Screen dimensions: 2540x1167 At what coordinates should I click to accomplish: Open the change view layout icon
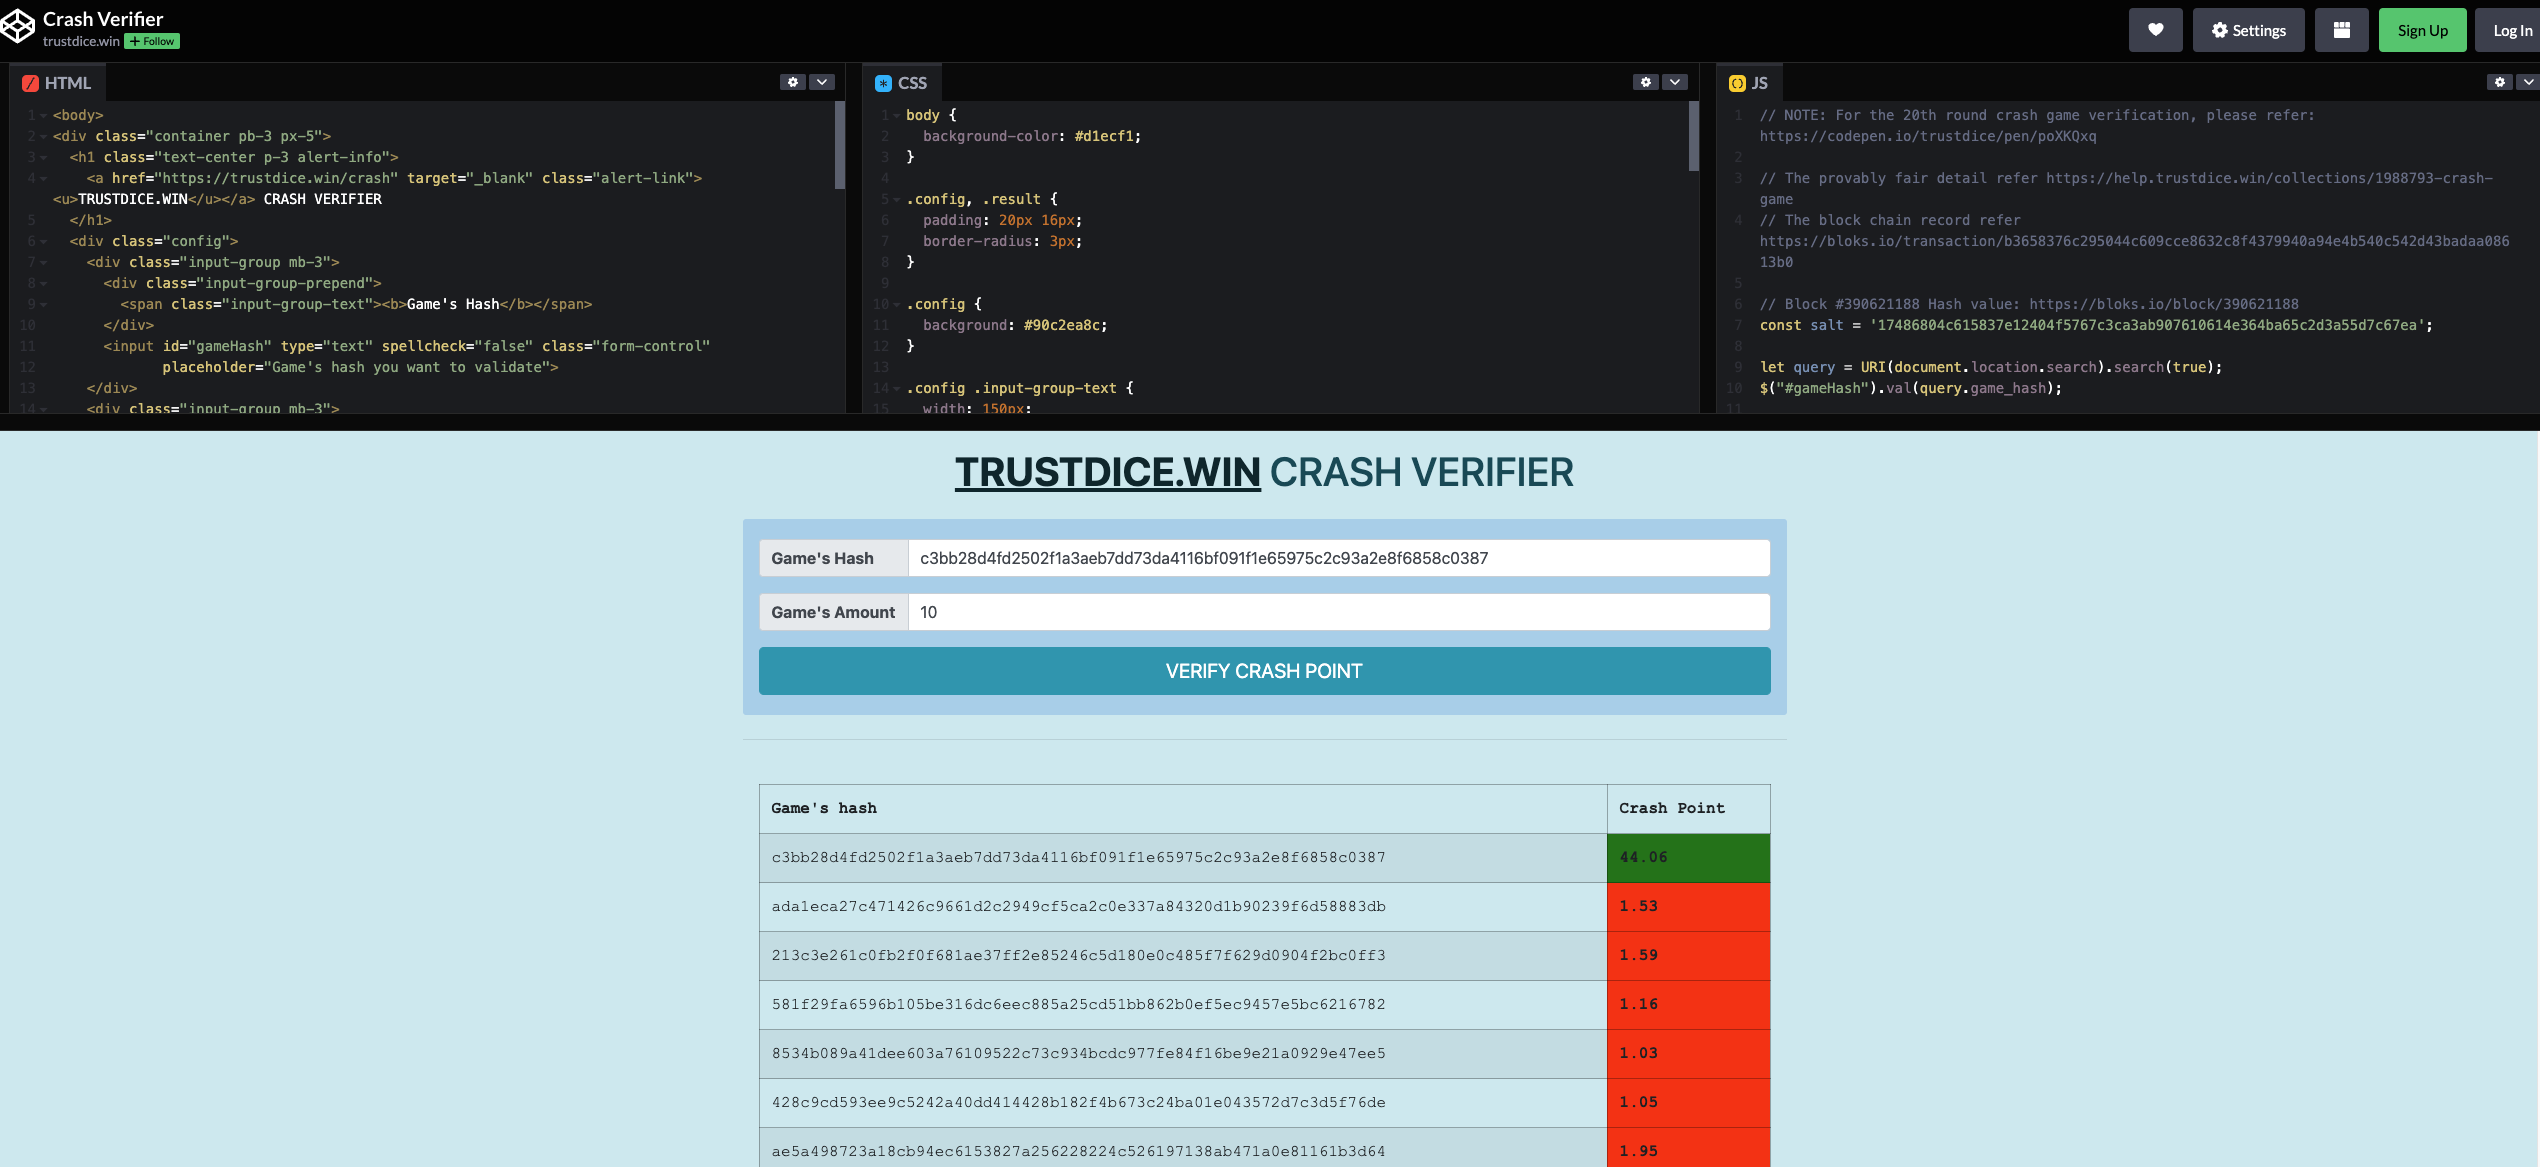point(2341,30)
